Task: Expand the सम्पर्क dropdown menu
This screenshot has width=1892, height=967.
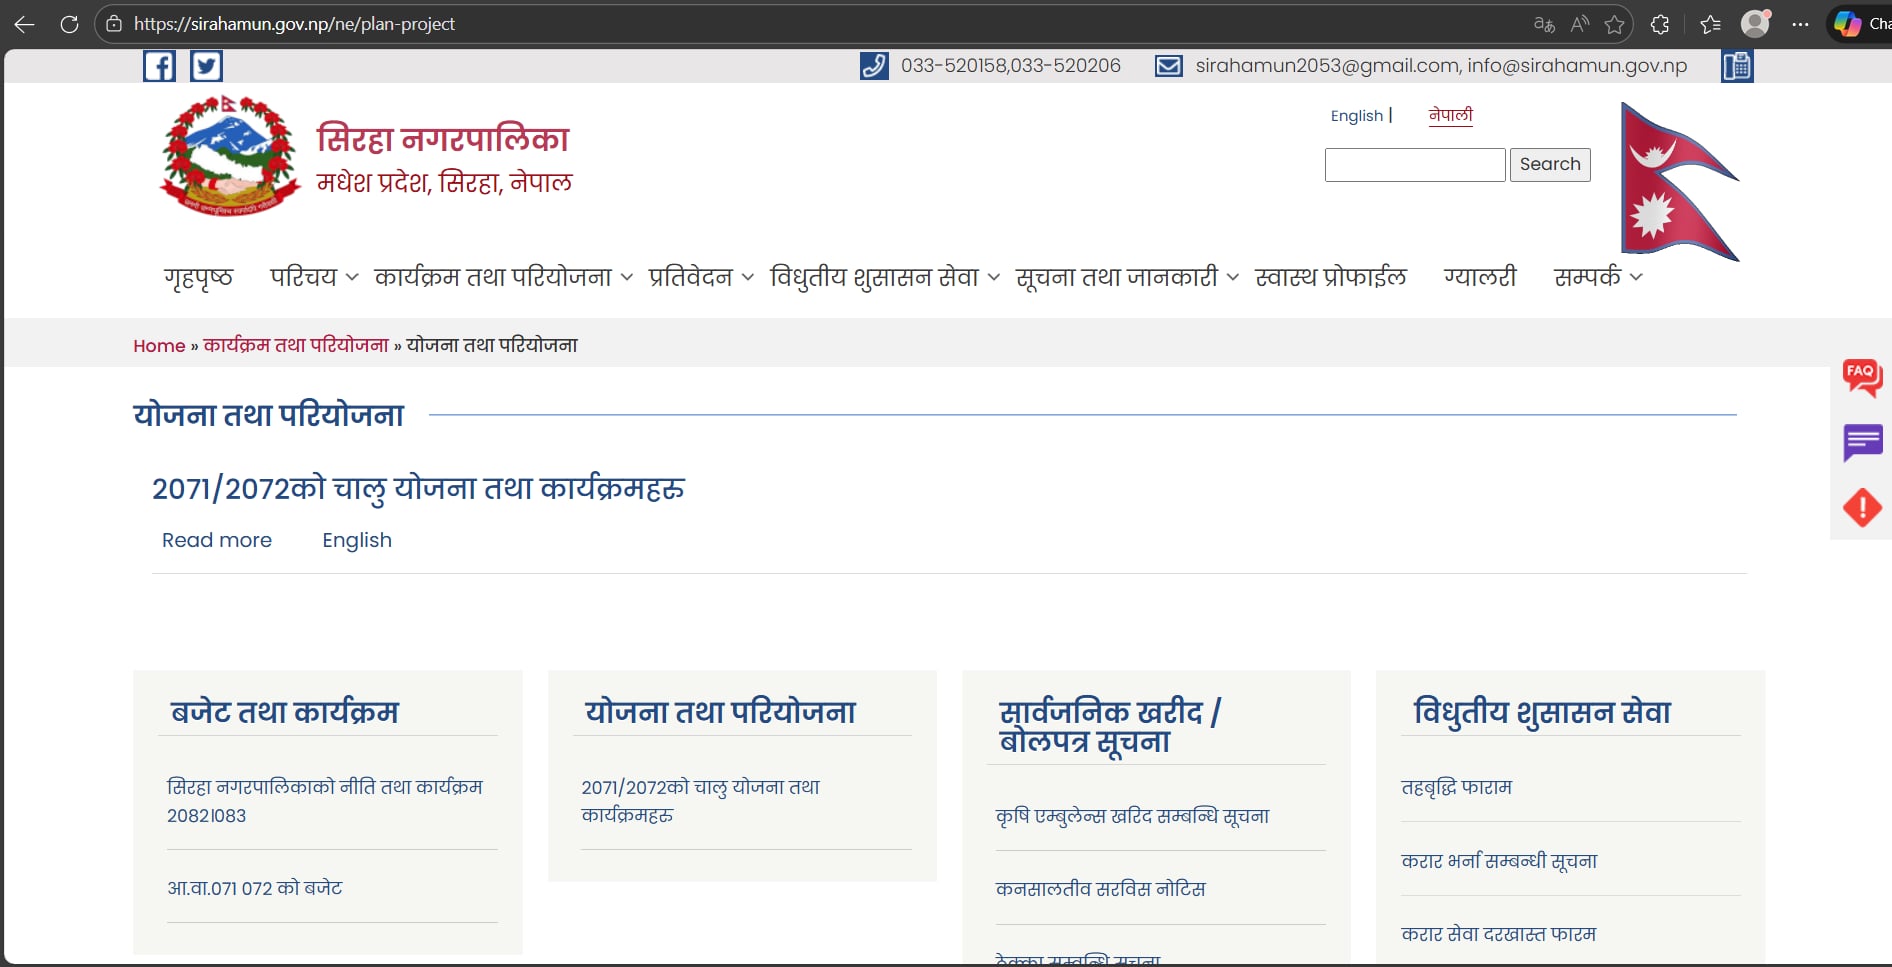Action: point(1597,277)
